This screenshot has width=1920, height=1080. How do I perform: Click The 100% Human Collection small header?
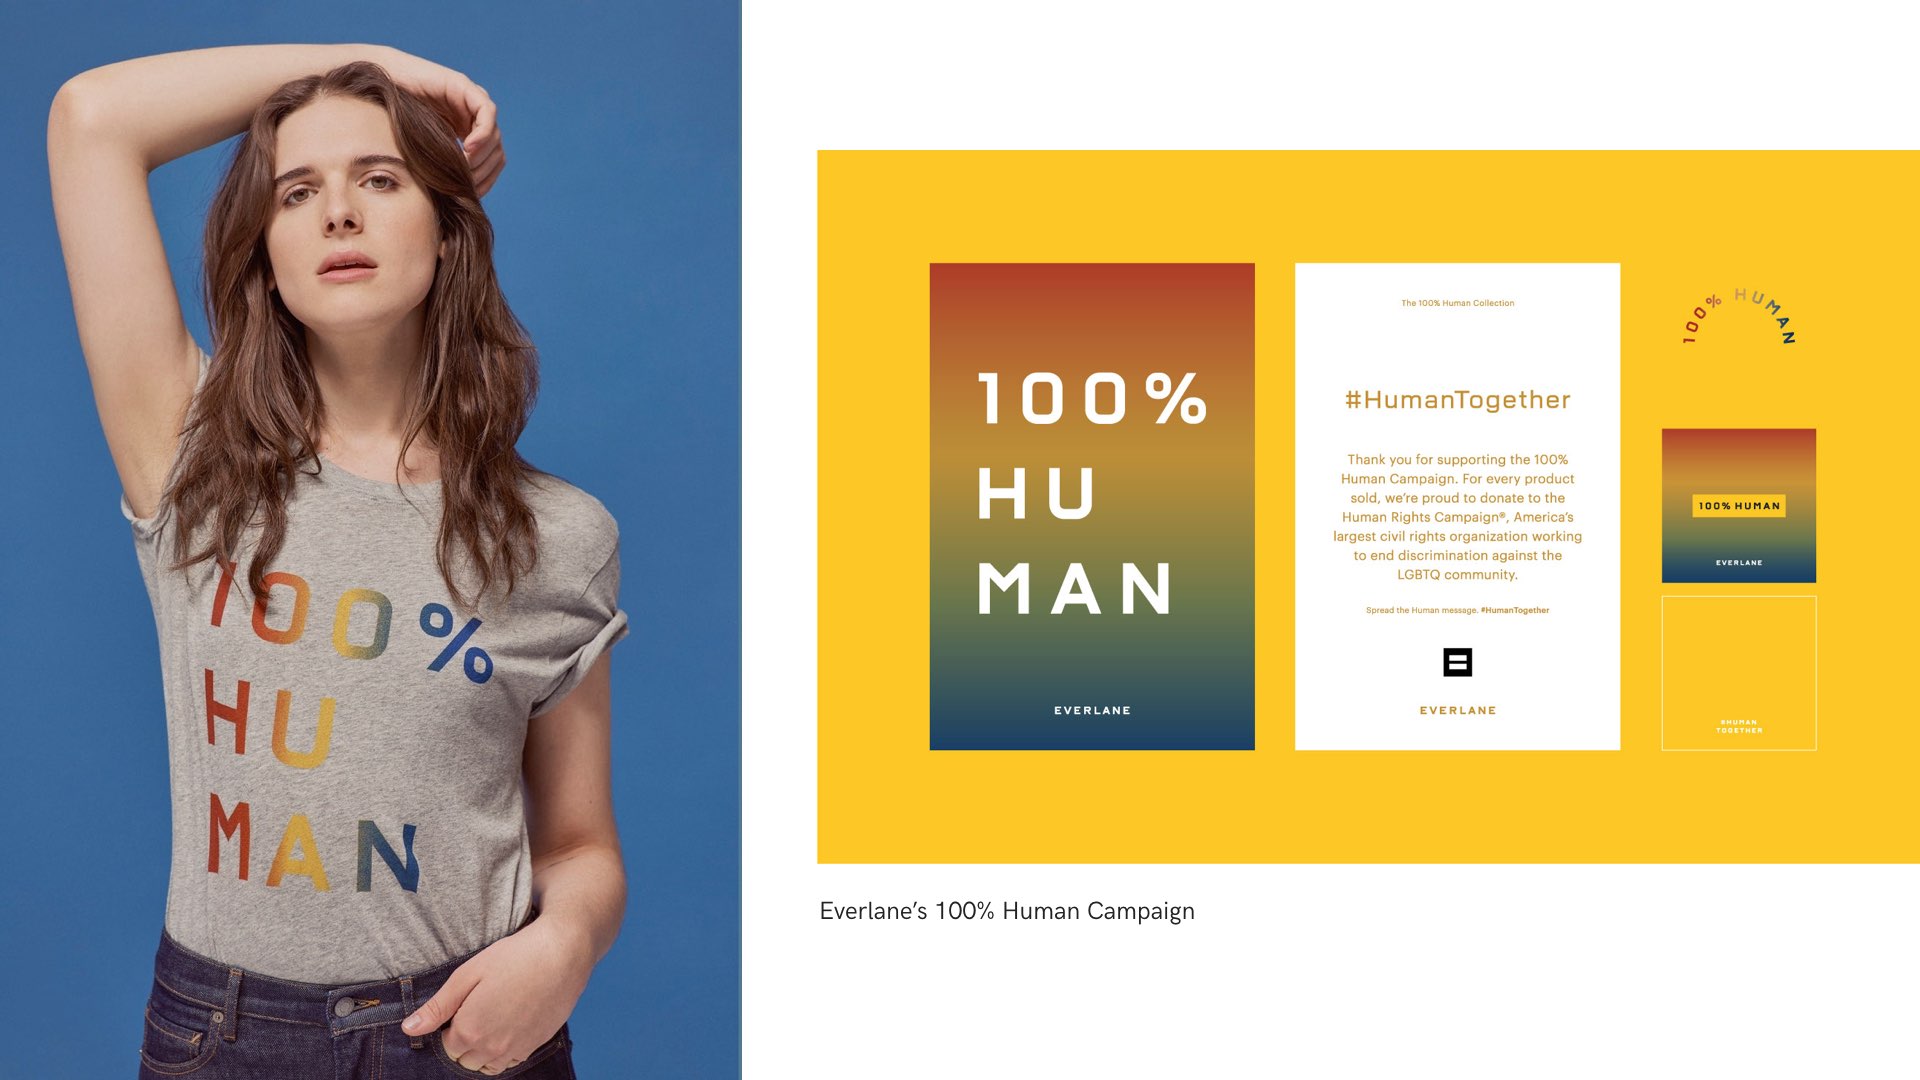tap(1457, 303)
